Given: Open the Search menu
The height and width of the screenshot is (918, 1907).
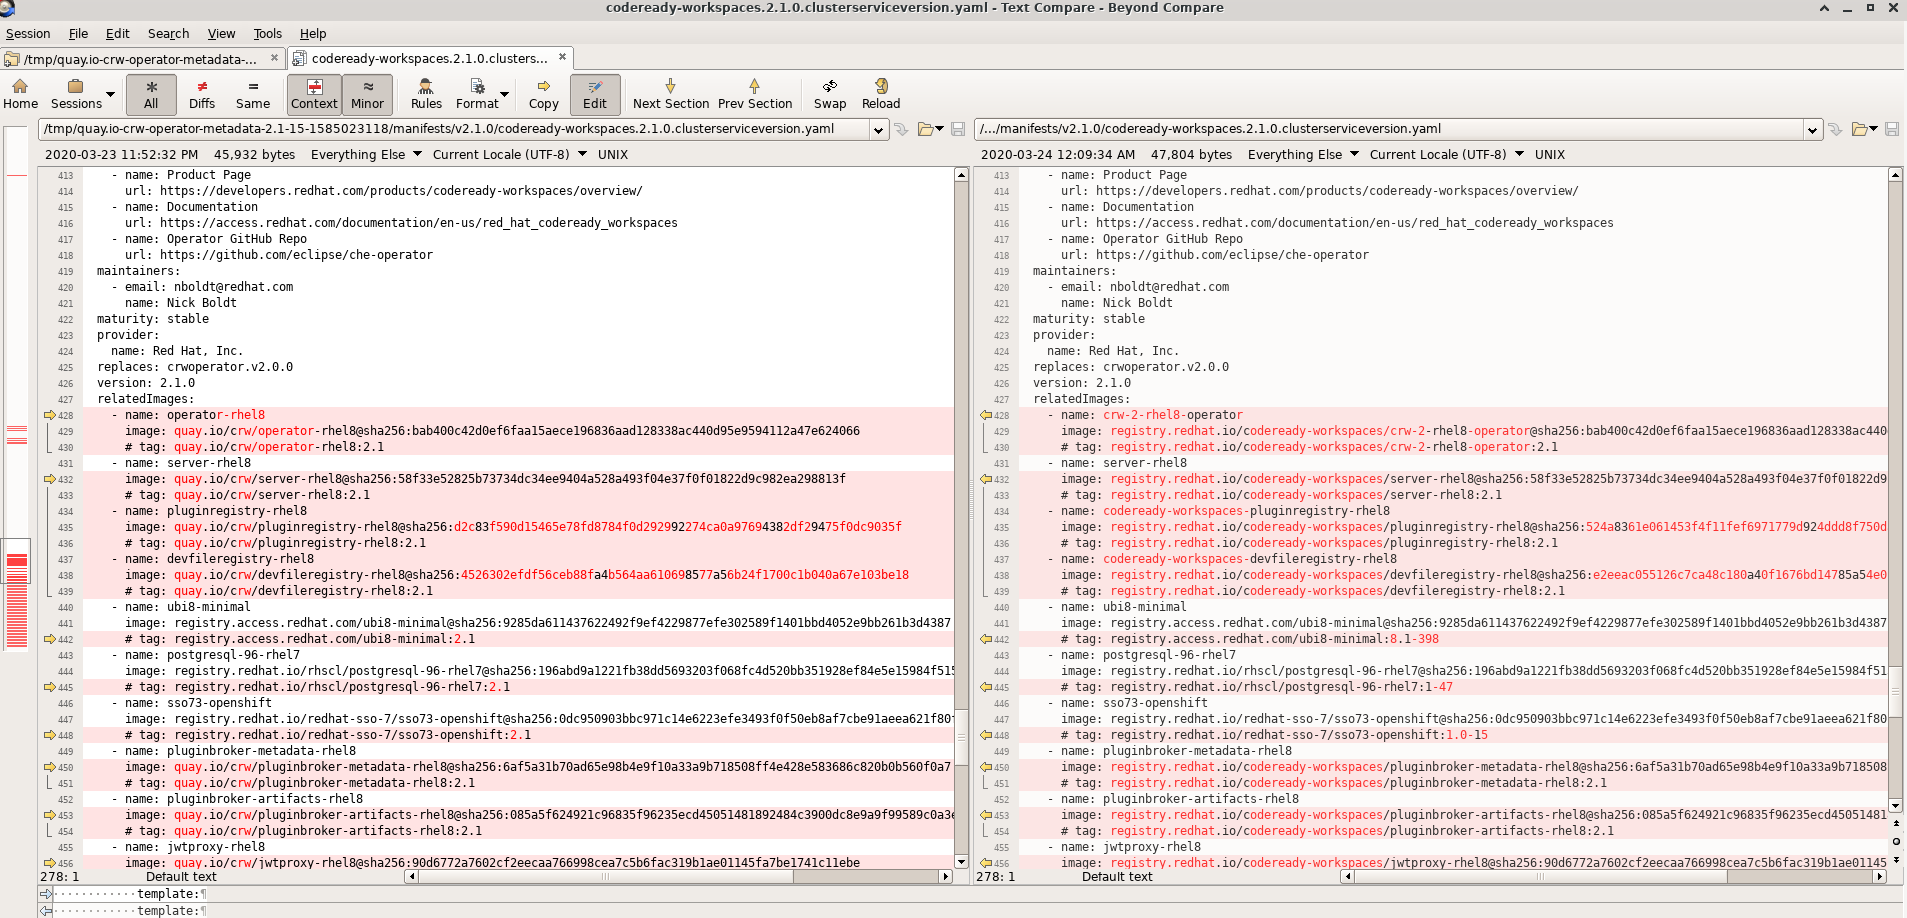Looking at the screenshot, I should (168, 34).
